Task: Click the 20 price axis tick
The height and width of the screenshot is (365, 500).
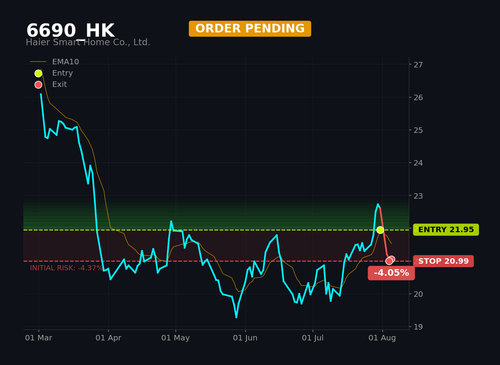Action: point(418,294)
